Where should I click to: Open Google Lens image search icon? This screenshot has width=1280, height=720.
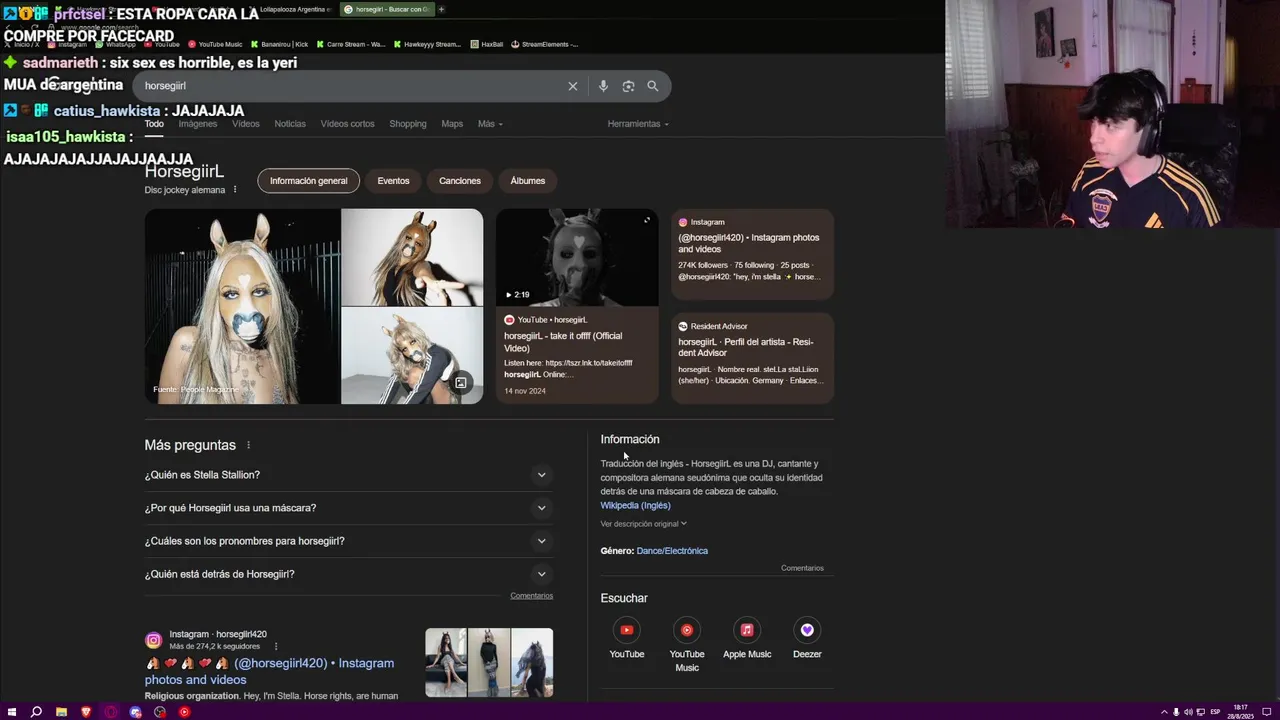(628, 86)
